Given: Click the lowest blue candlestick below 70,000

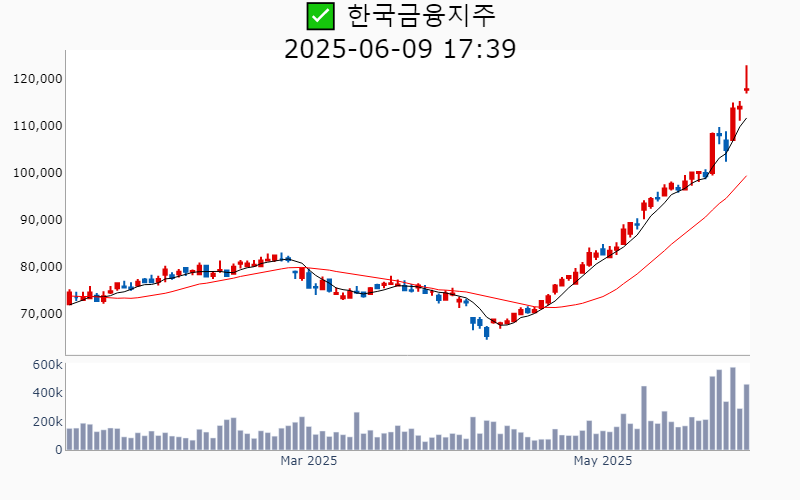Looking at the screenshot, I should click(487, 332).
